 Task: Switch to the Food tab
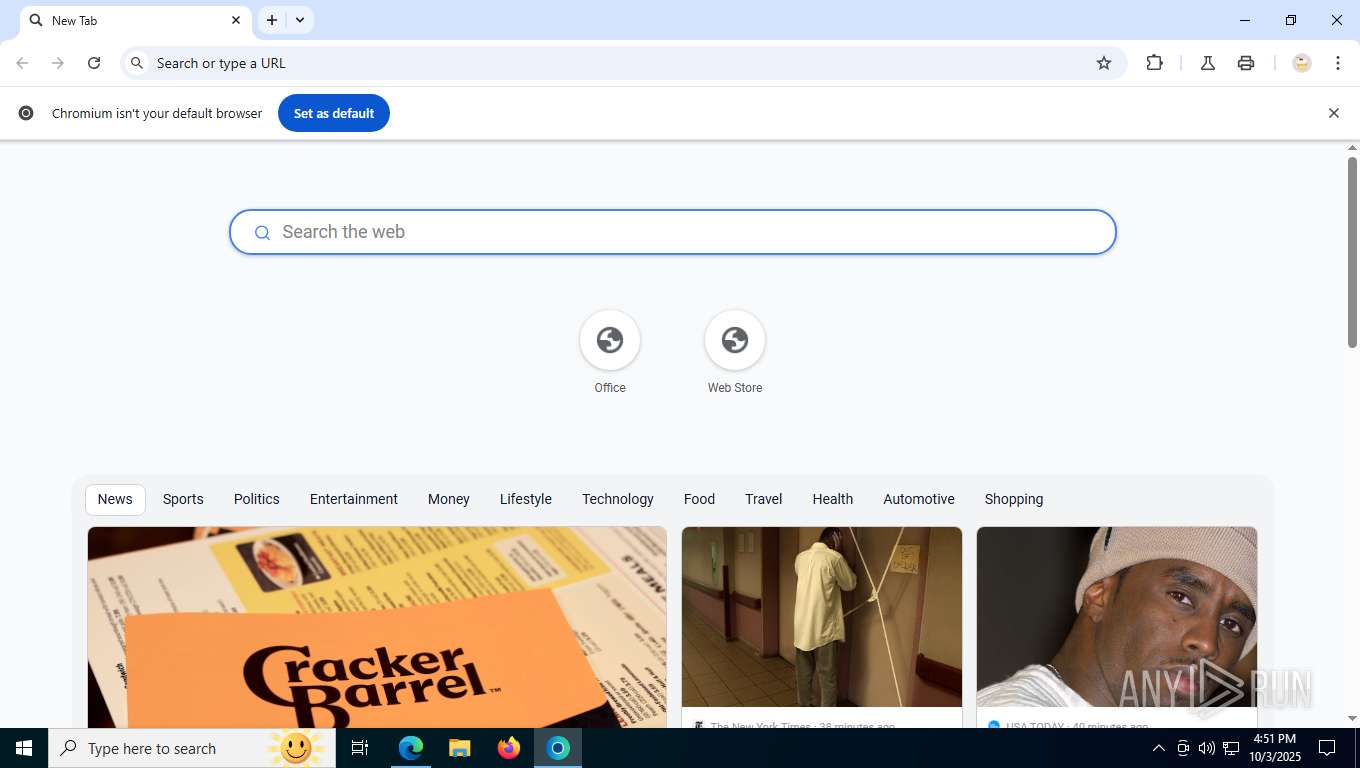tap(699, 499)
